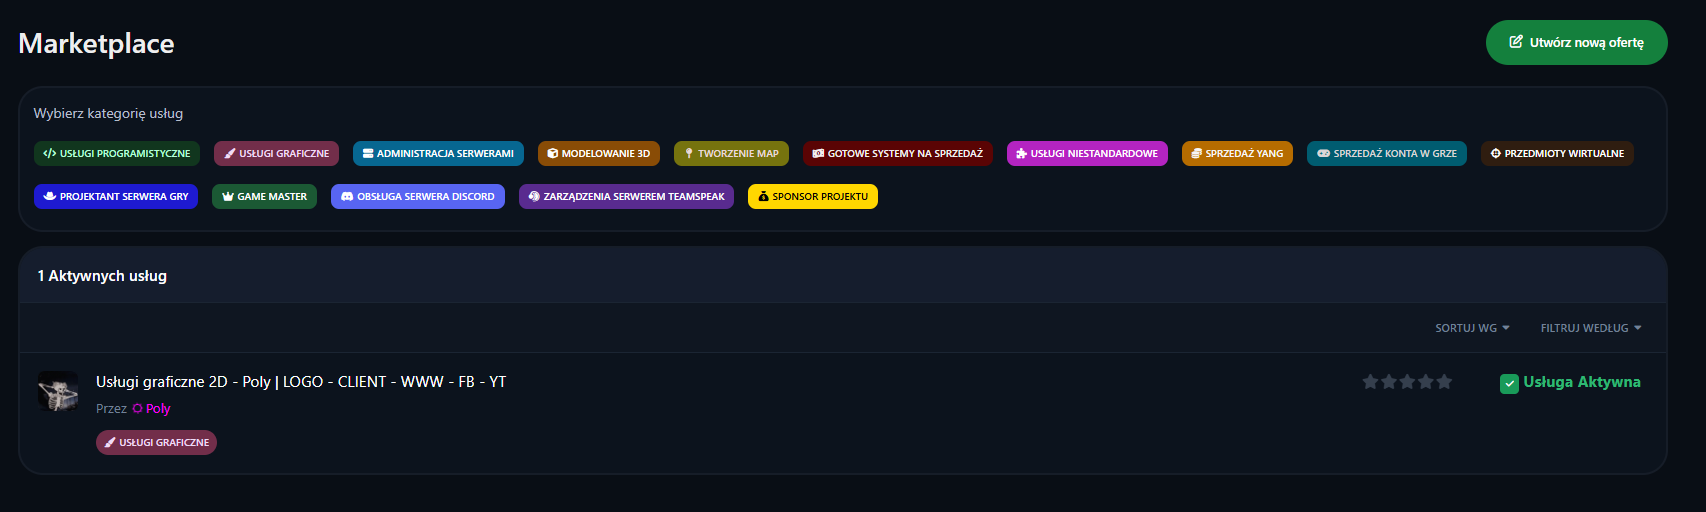Click Utwórz nową ofertę button
This screenshot has width=1706, height=512.
click(x=1576, y=43)
